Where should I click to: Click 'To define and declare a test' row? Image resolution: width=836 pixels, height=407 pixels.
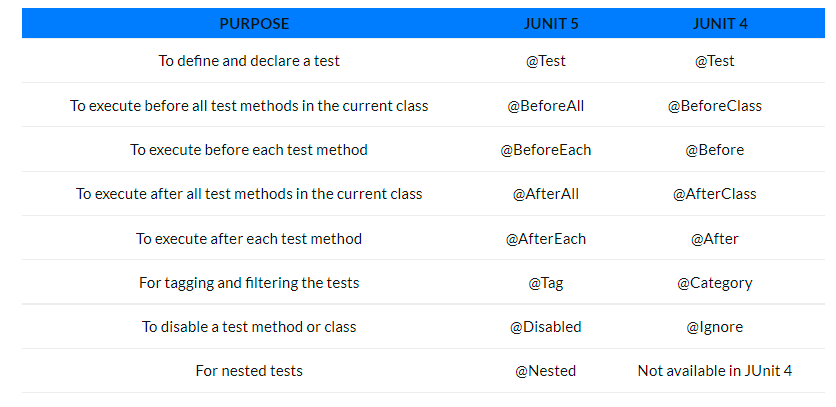click(423, 61)
